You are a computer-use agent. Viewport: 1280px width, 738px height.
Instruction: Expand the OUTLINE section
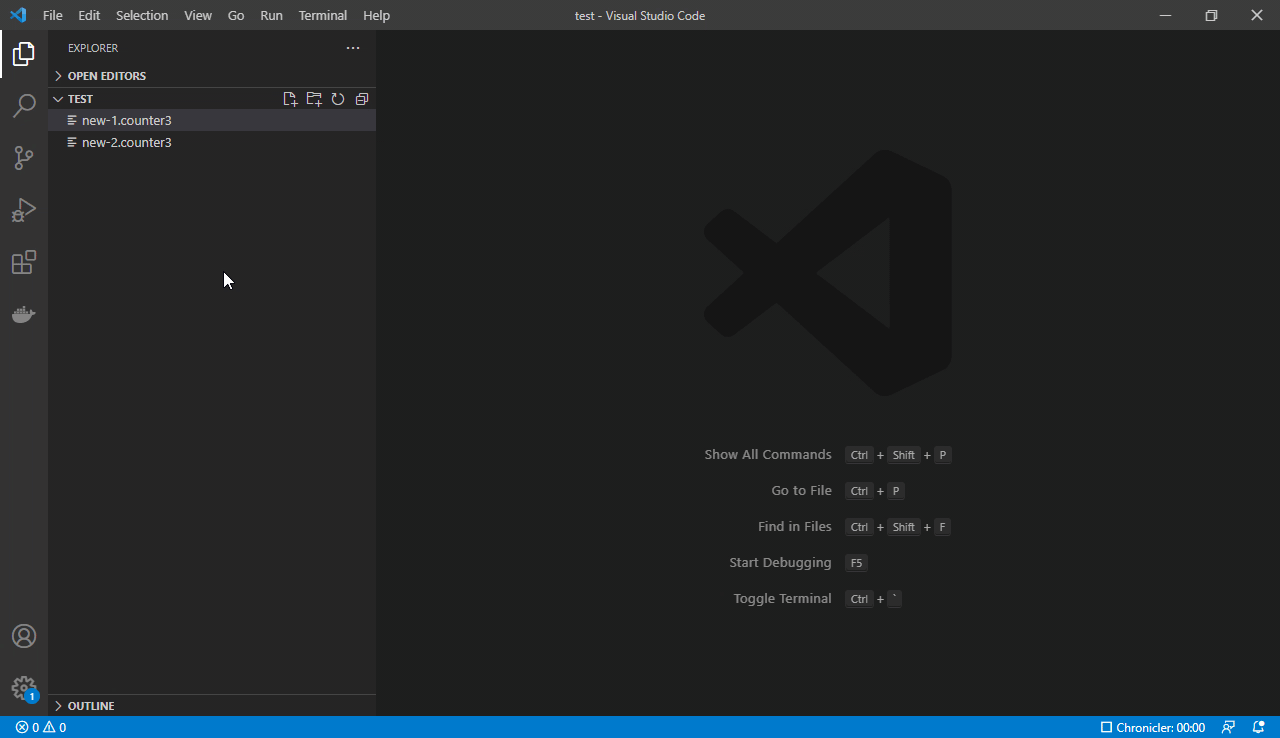point(212,706)
